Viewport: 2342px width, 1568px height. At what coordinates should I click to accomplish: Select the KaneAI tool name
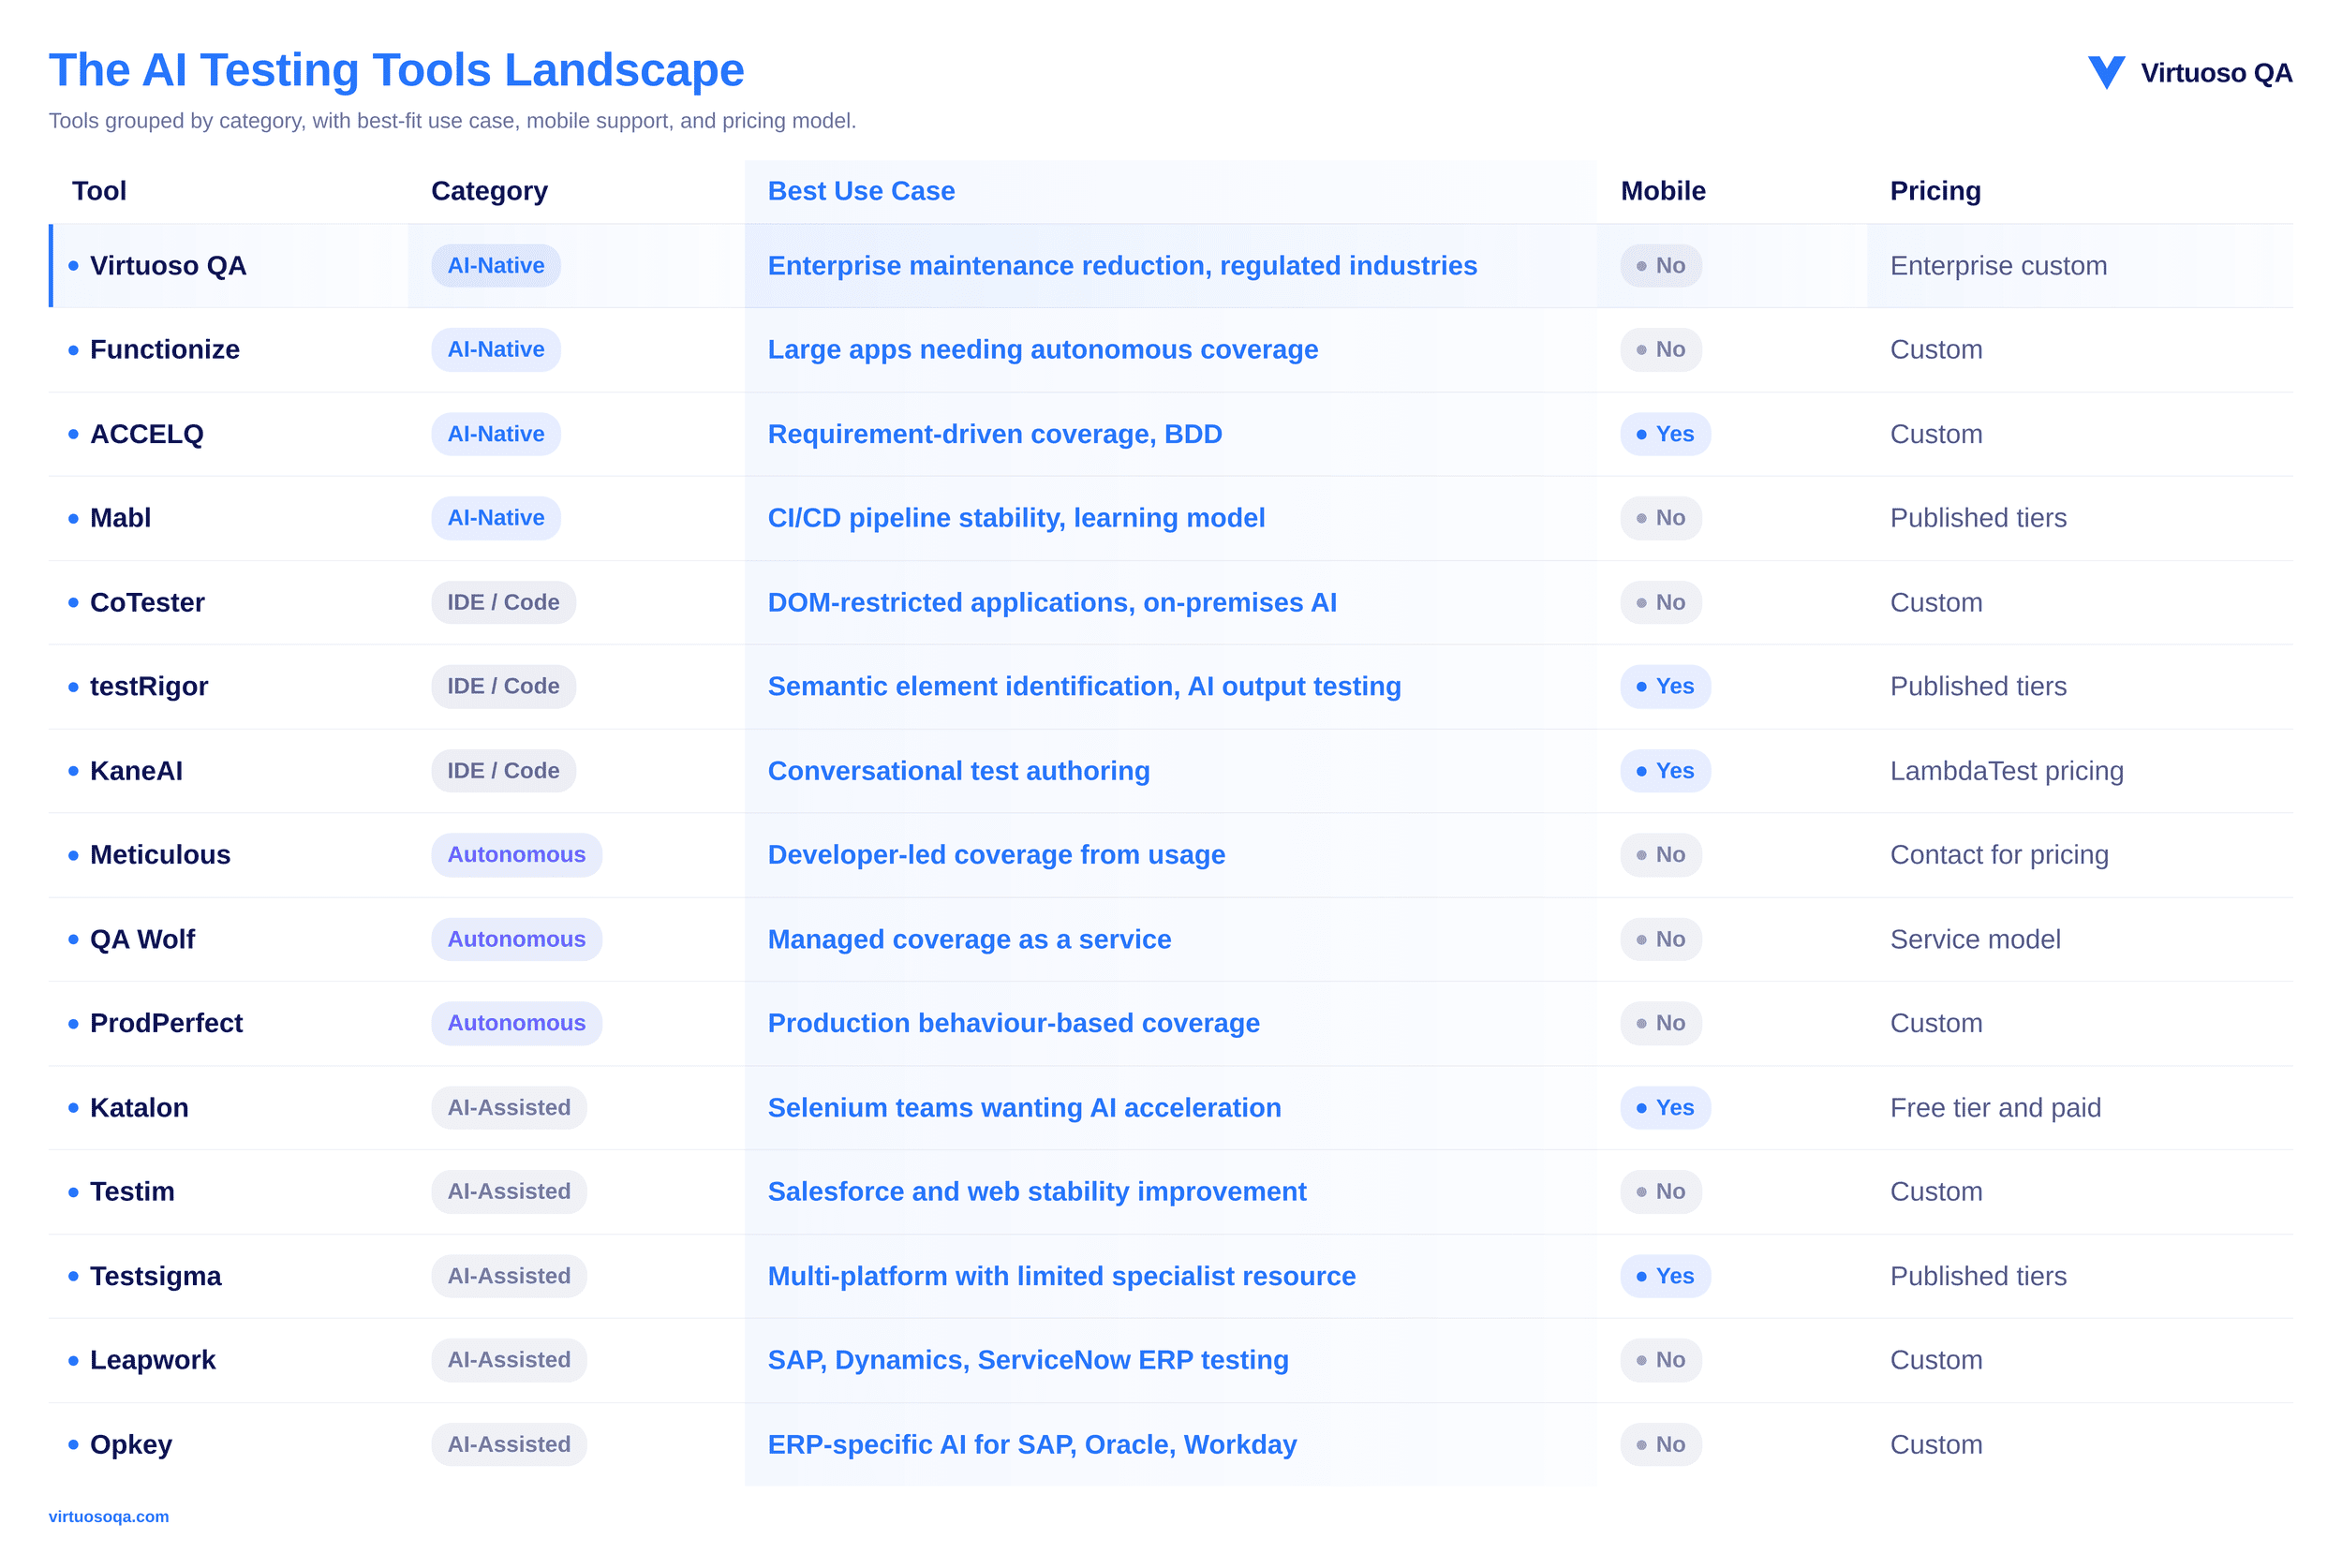click(x=136, y=771)
